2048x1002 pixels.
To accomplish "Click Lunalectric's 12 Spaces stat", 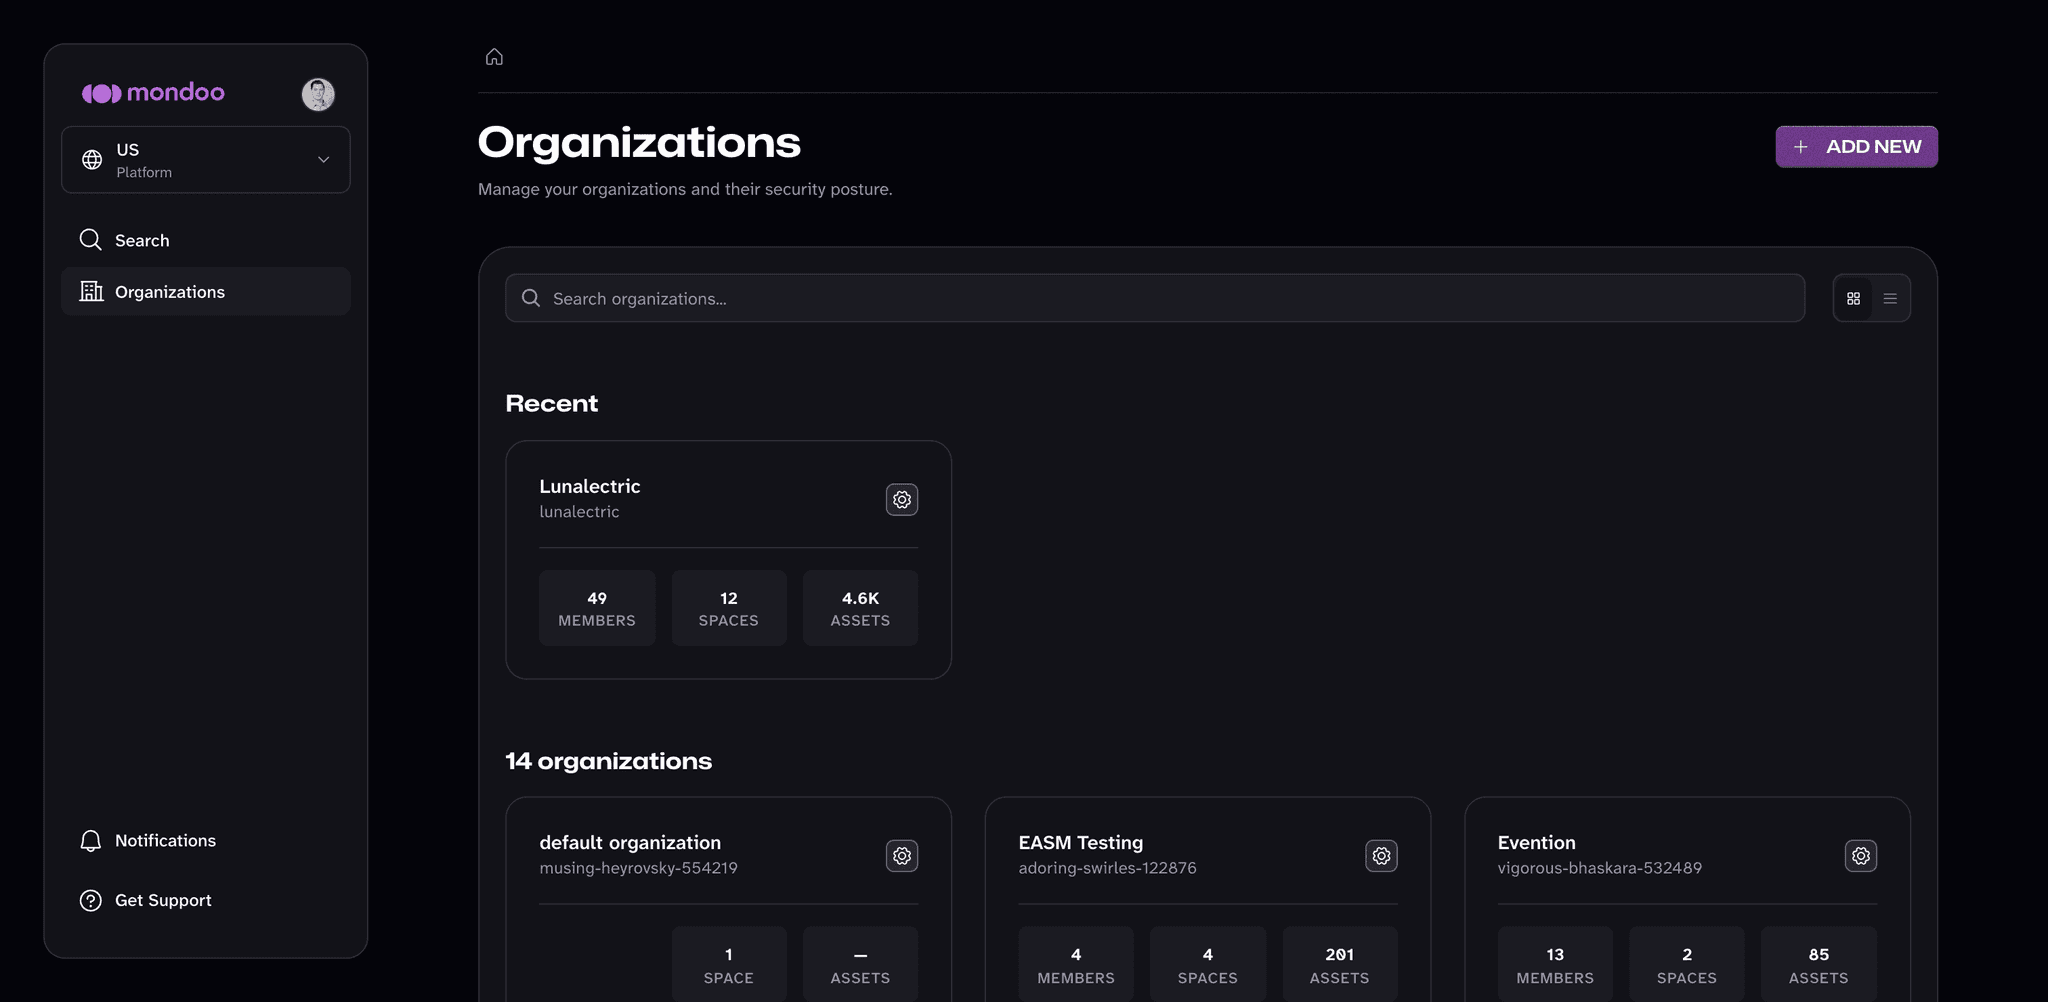I will (729, 608).
